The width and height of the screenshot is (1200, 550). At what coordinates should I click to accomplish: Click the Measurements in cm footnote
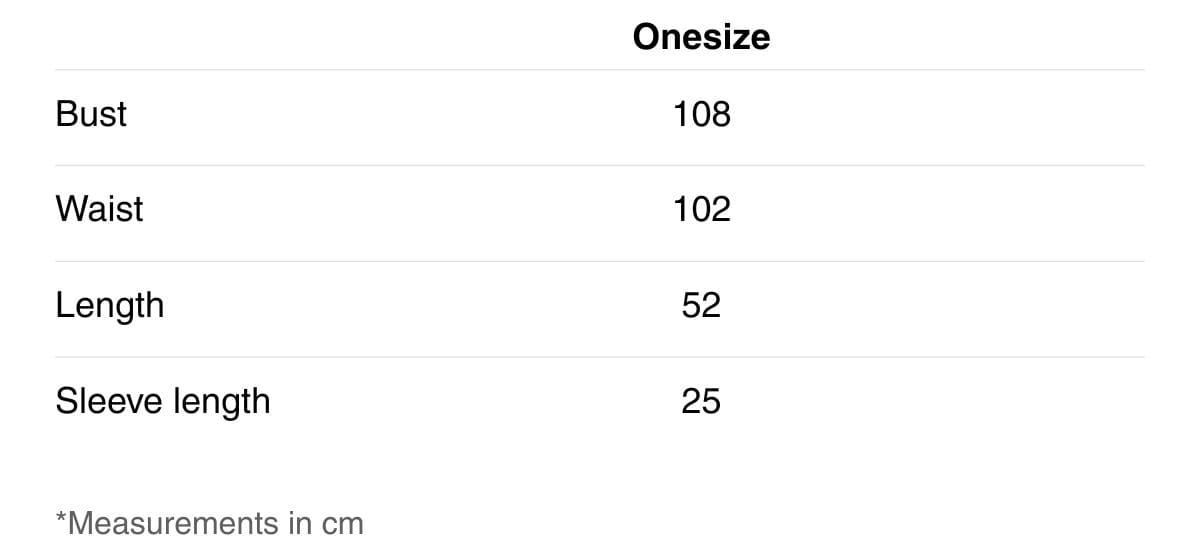[x=210, y=523]
